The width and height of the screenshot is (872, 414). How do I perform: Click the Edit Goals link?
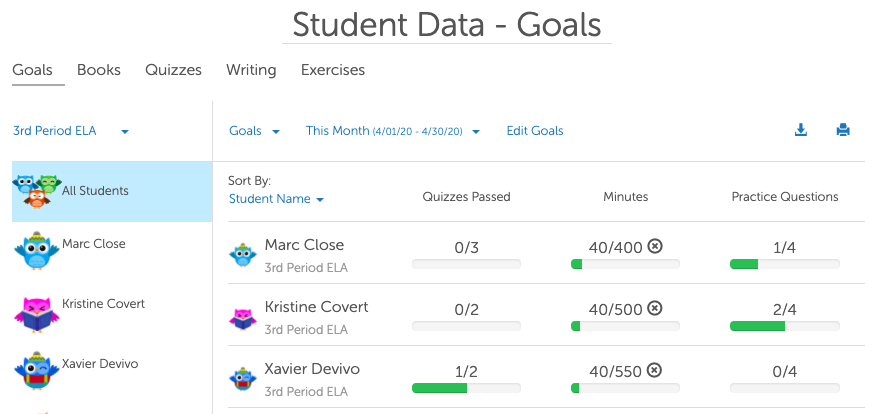[535, 131]
